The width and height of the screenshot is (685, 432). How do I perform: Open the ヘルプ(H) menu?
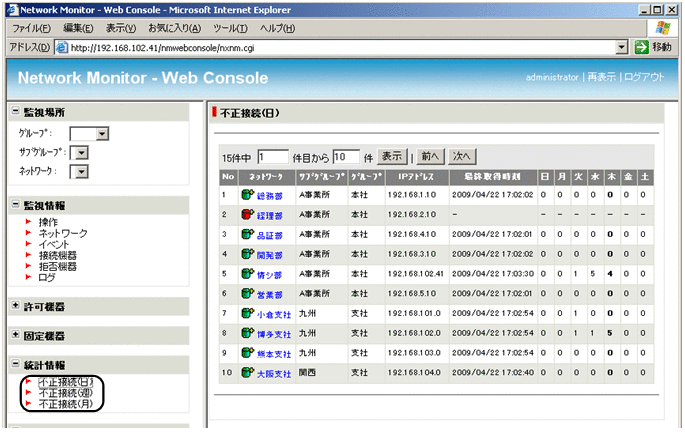277,28
